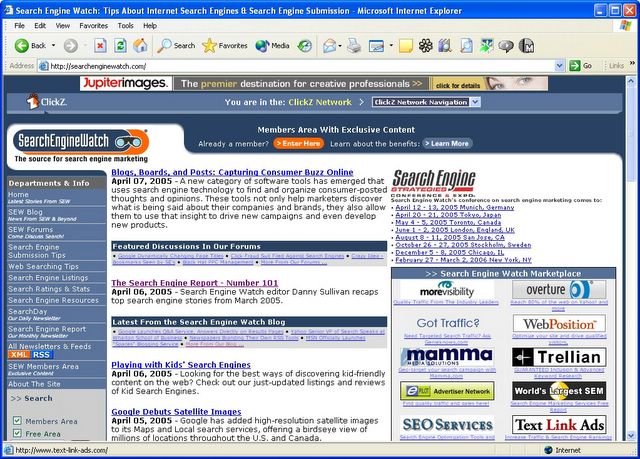
Task: Click the Trellian marketplace logo
Action: 559,357
